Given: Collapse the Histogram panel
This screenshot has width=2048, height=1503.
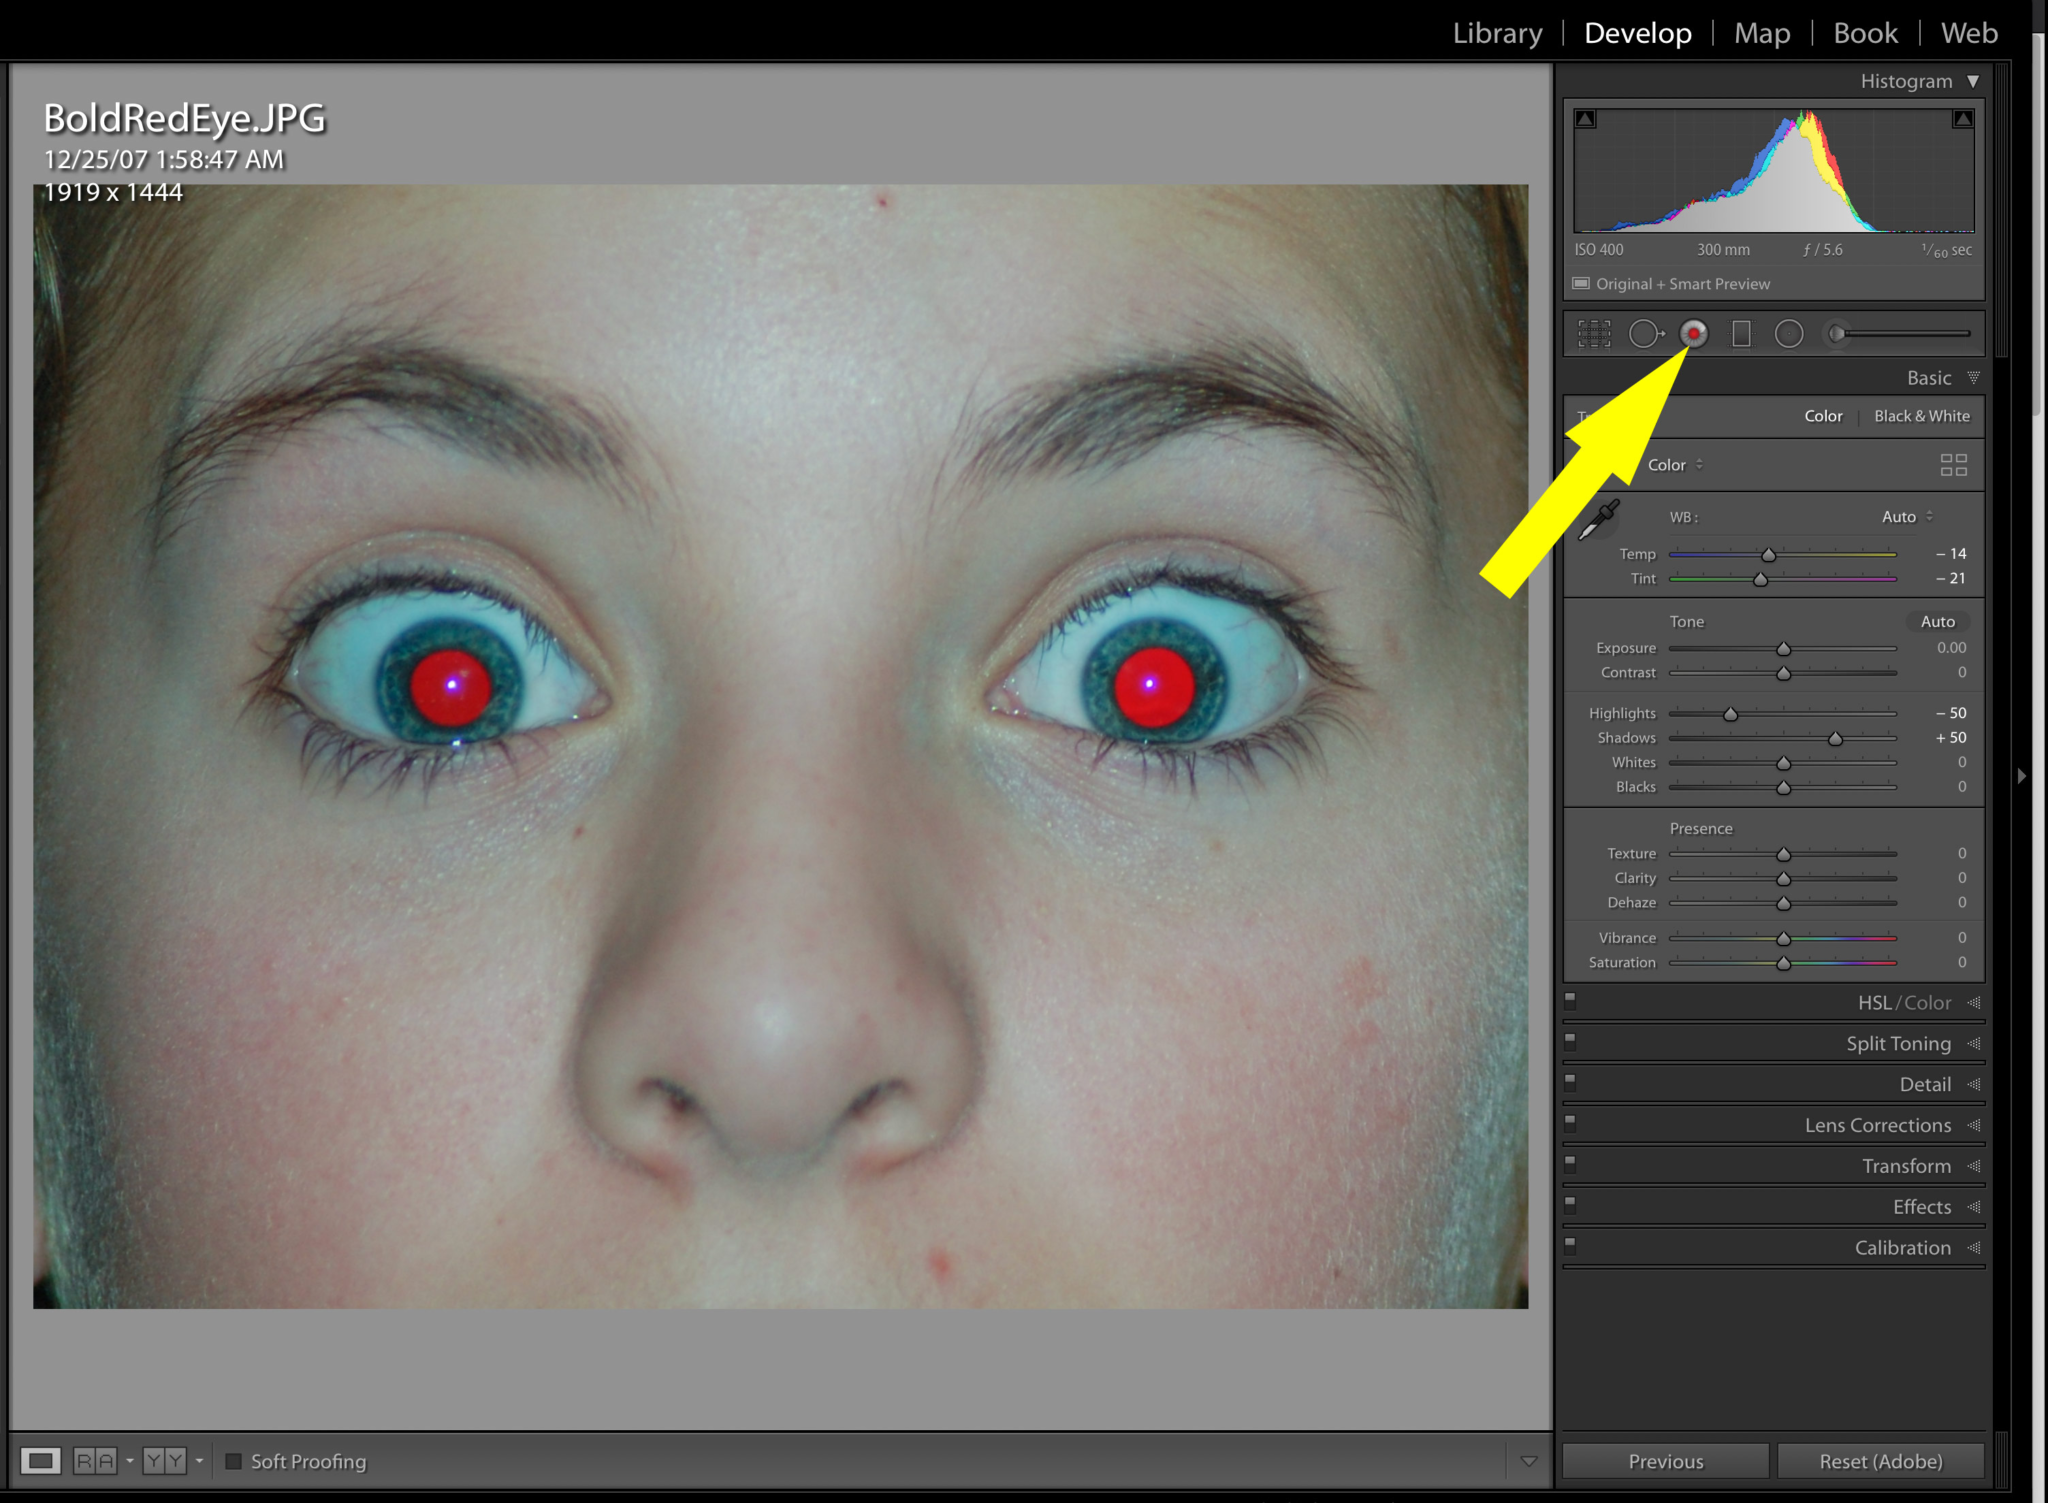Looking at the screenshot, I should (x=1973, y=81).
